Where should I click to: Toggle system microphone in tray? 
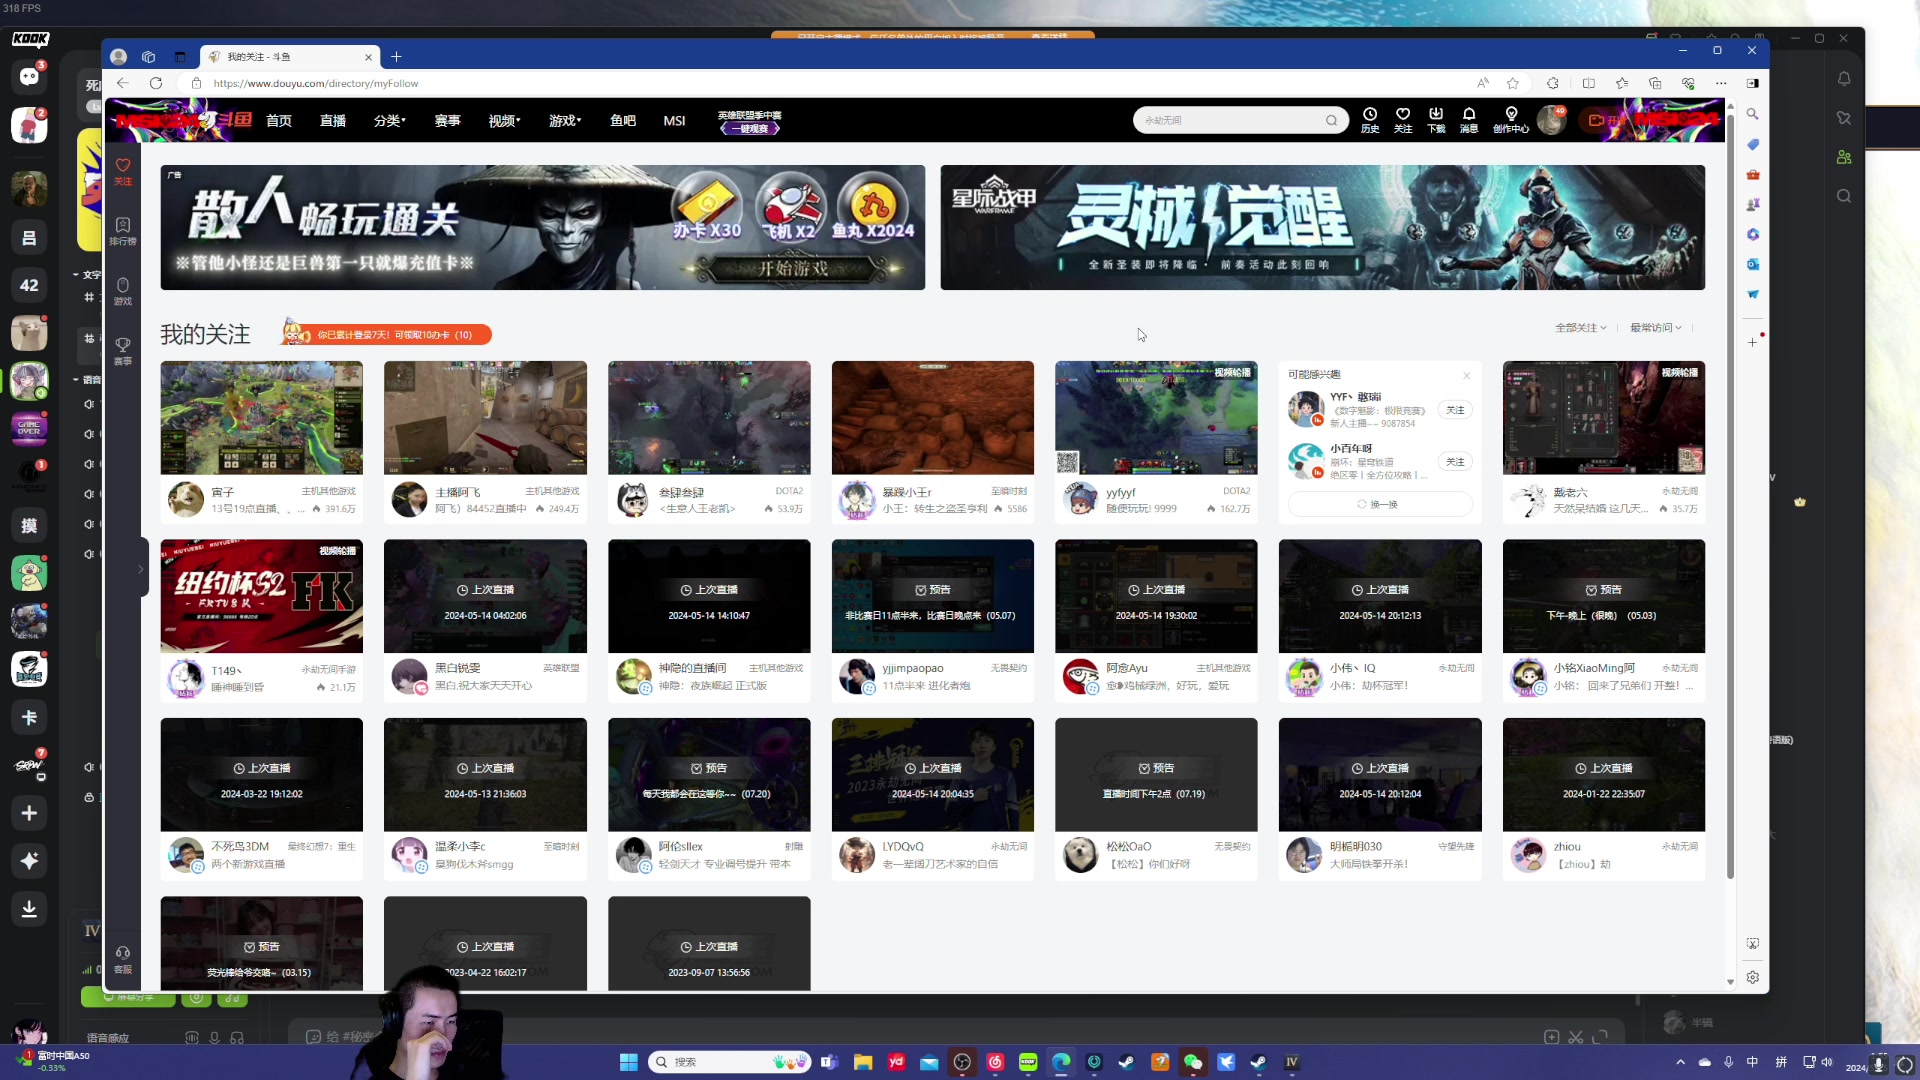pos(1728,1062)
